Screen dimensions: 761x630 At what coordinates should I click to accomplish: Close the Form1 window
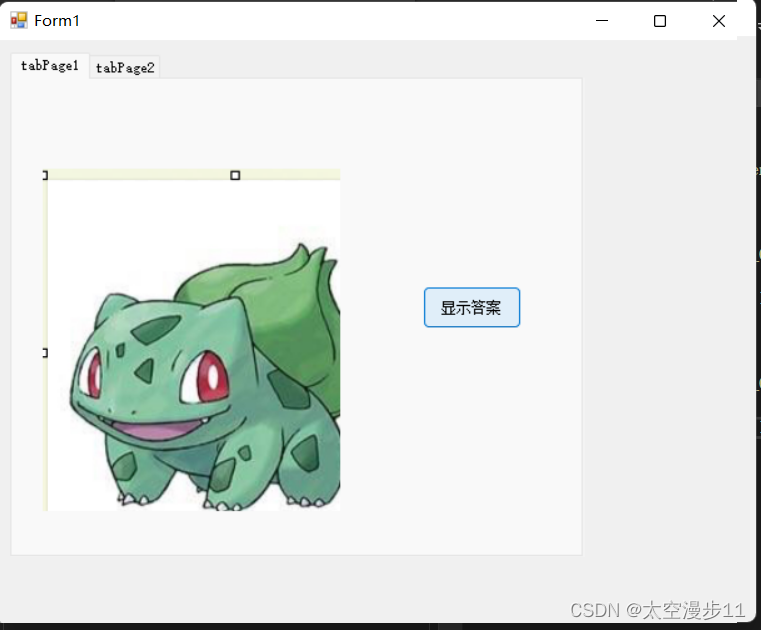pyautogui.click(x=719, y=21)
